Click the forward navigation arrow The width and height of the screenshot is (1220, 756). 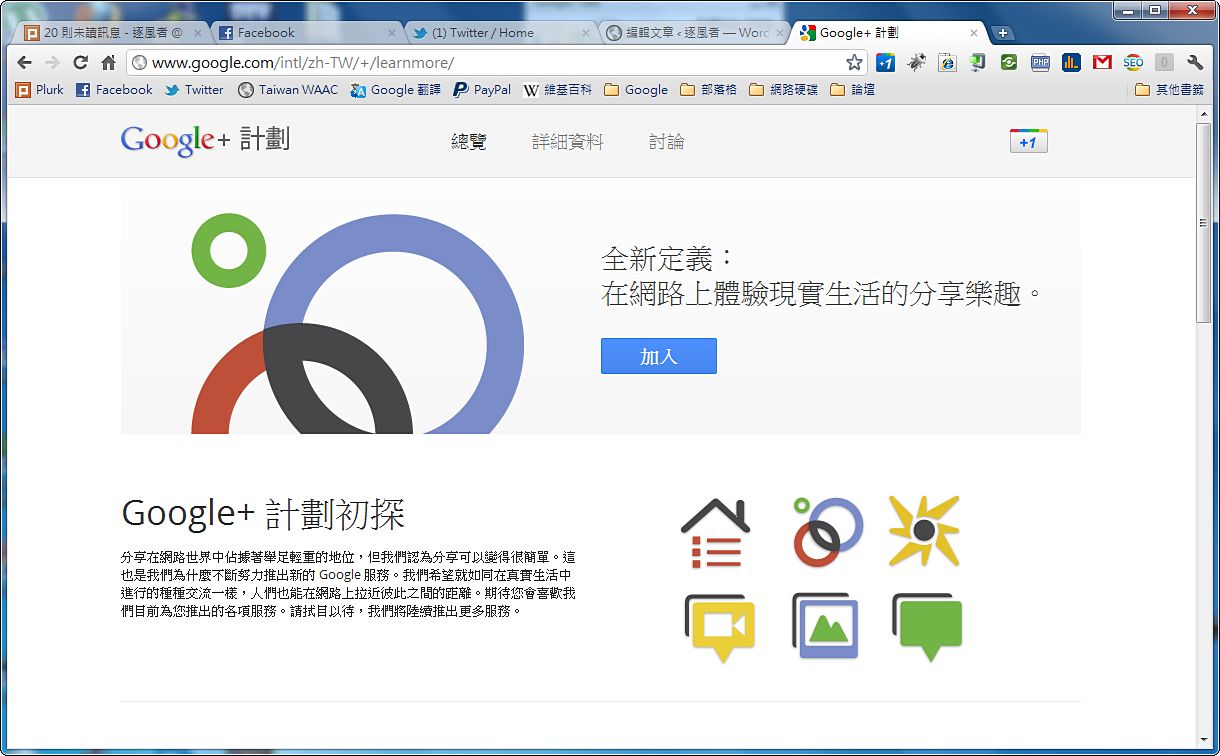coord(52,62)
